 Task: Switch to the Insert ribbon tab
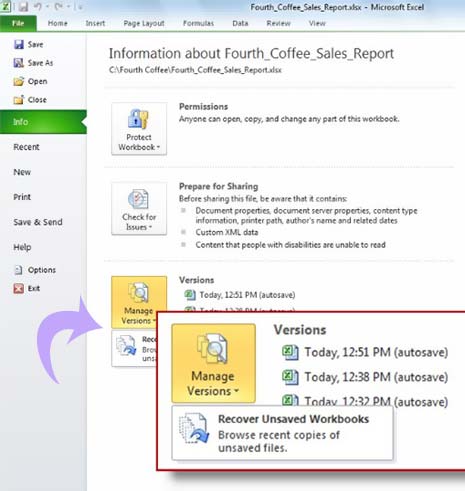click(95, 23)
